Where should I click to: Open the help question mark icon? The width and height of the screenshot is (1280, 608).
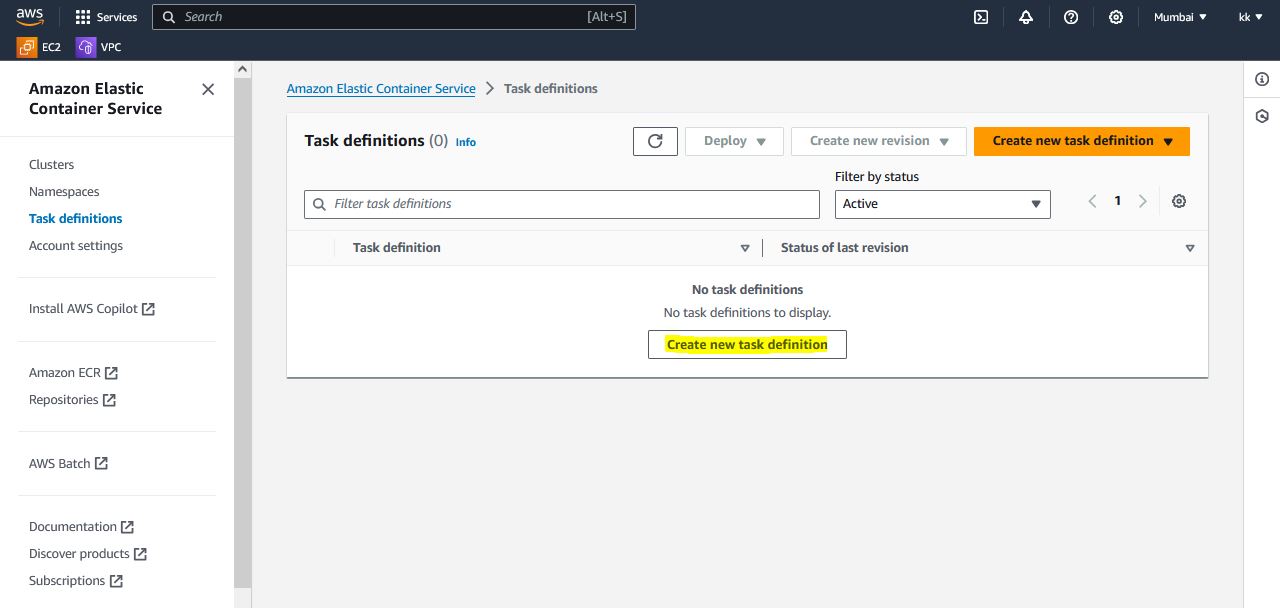coord(1071,17)
